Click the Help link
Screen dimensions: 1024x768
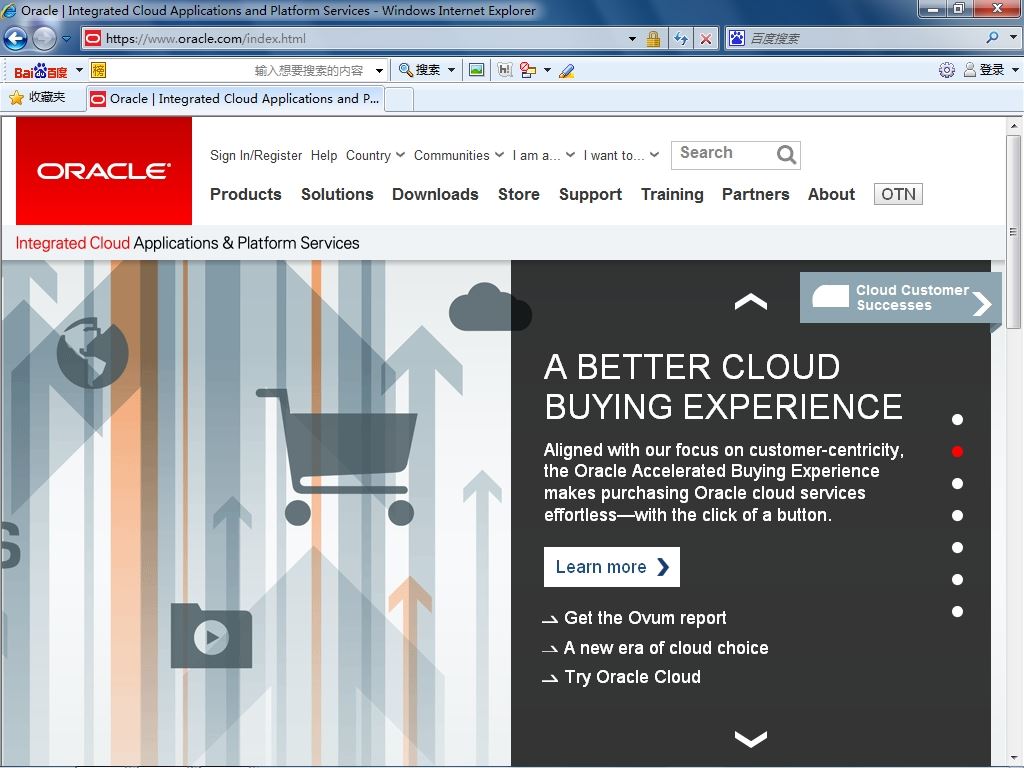pyautogui.click(x=324, y=155)
